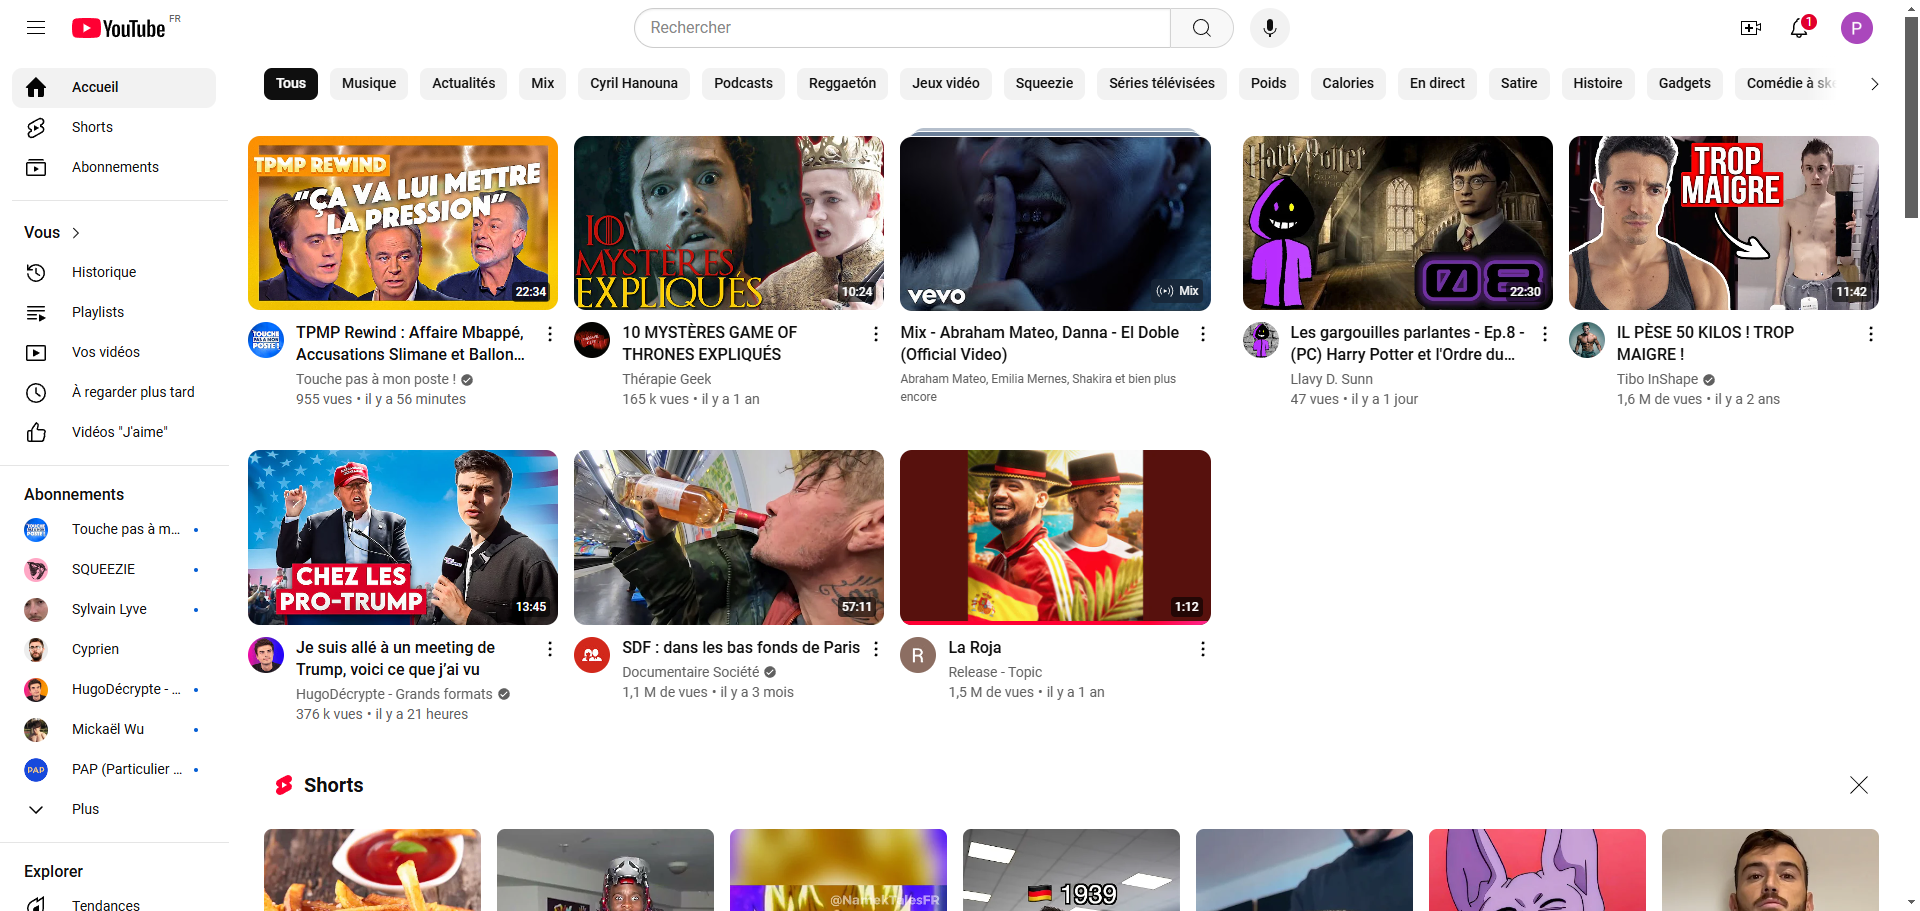Viewport: 1920px width, 911px height.
Task: Play TPMP Rewind thumbnail
Action: click(x=403, y=223)
